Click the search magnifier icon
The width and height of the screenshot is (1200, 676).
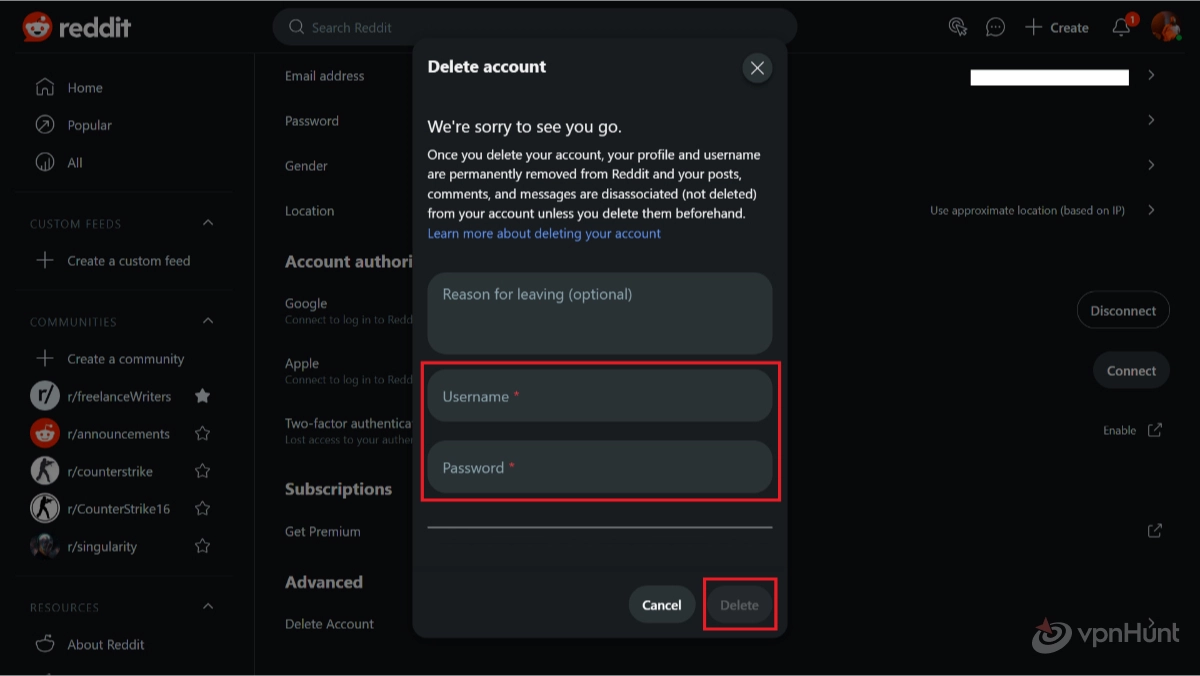click(x=296, y=27)
